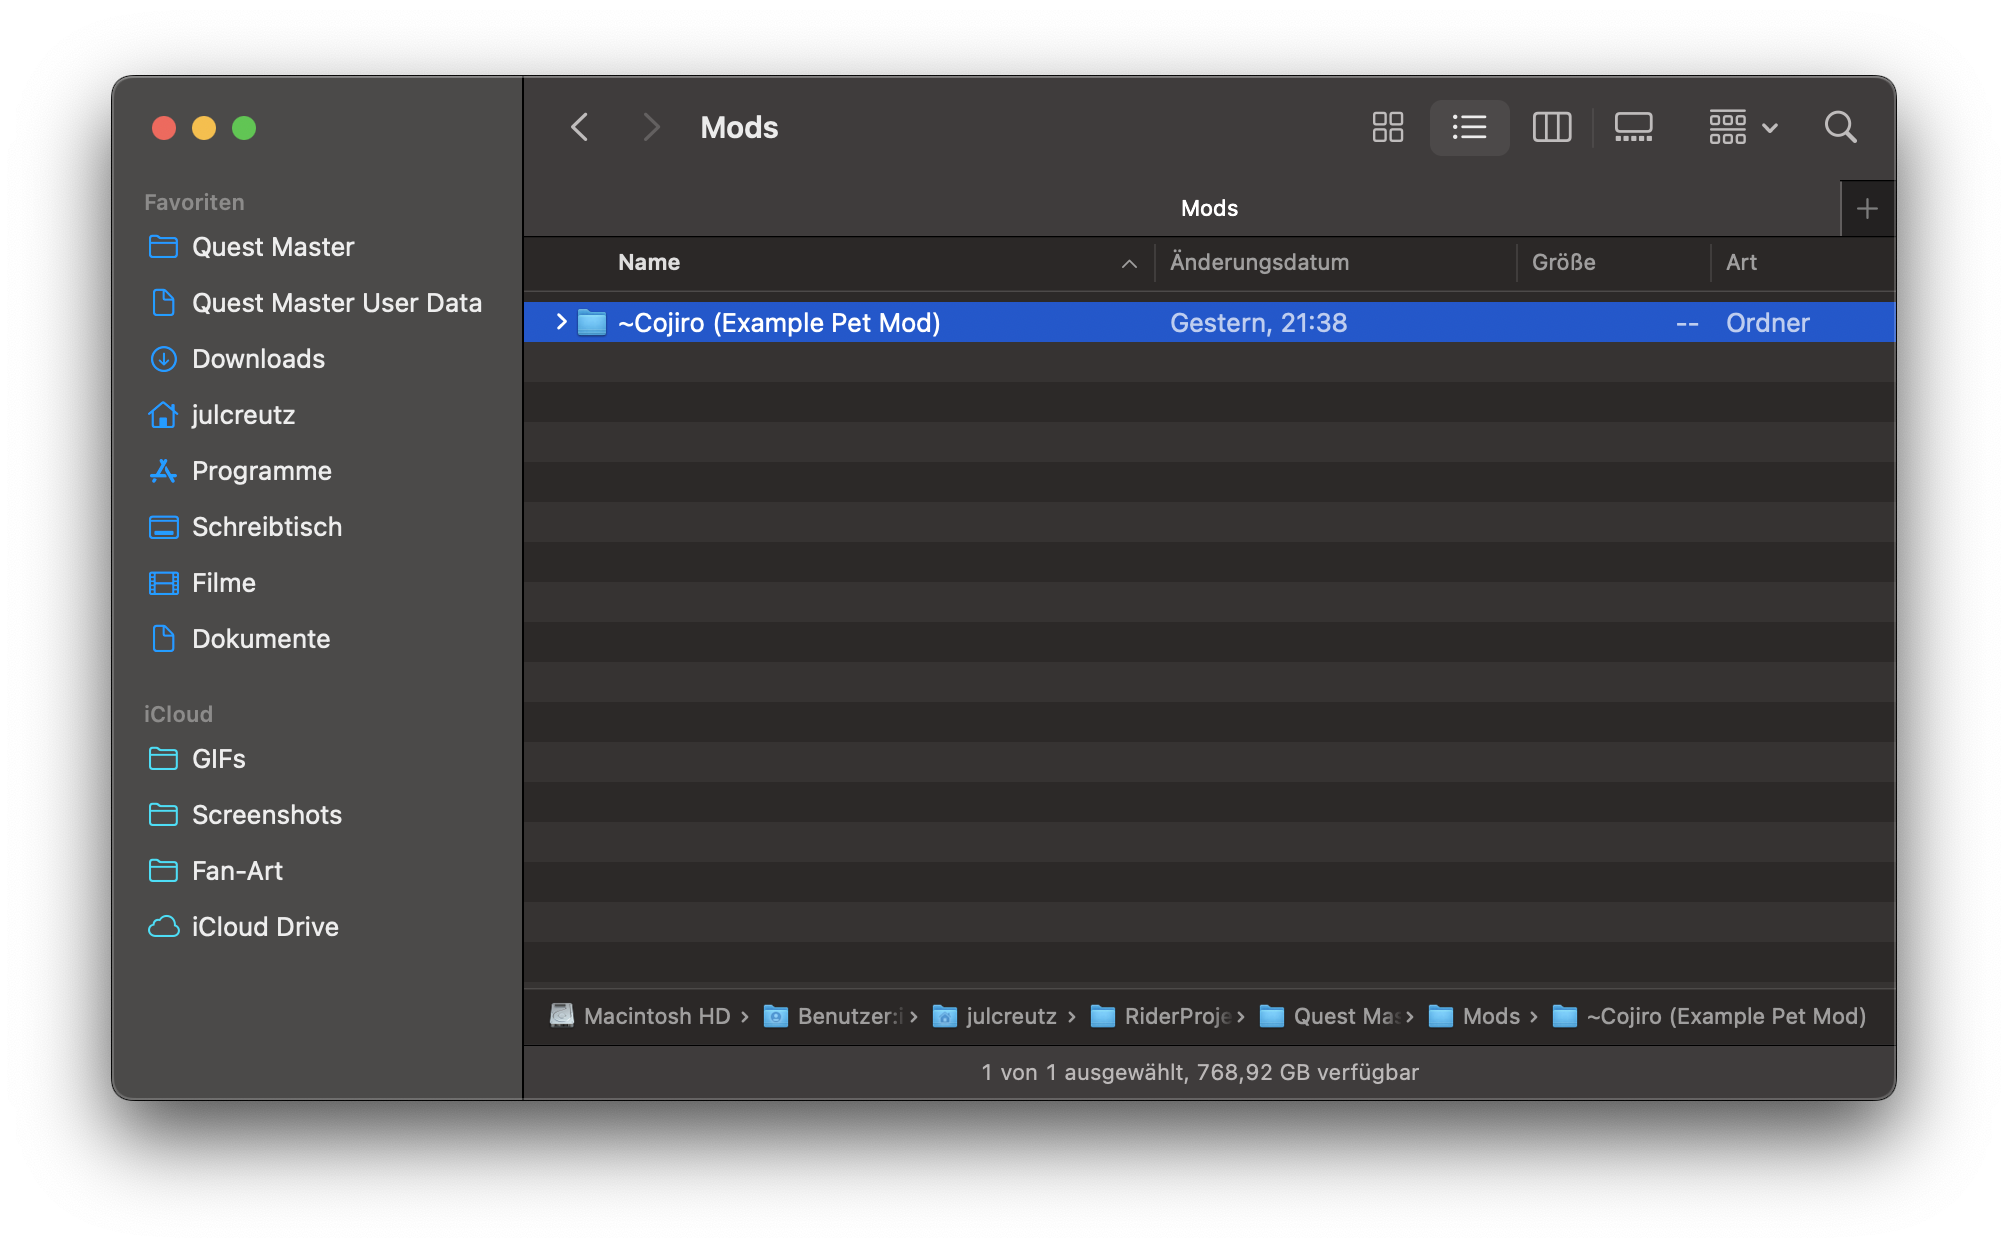Viewport: 2008px width, 1248px height.
Task: Switch to list view
Action: pyautogui.click(x=1469, y=127)
